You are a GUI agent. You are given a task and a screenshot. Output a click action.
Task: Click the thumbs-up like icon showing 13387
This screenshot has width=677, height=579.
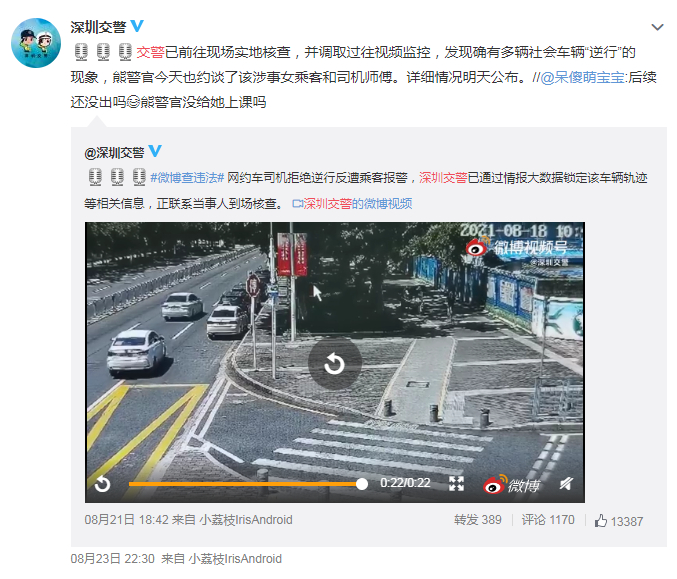click(601, 521)
